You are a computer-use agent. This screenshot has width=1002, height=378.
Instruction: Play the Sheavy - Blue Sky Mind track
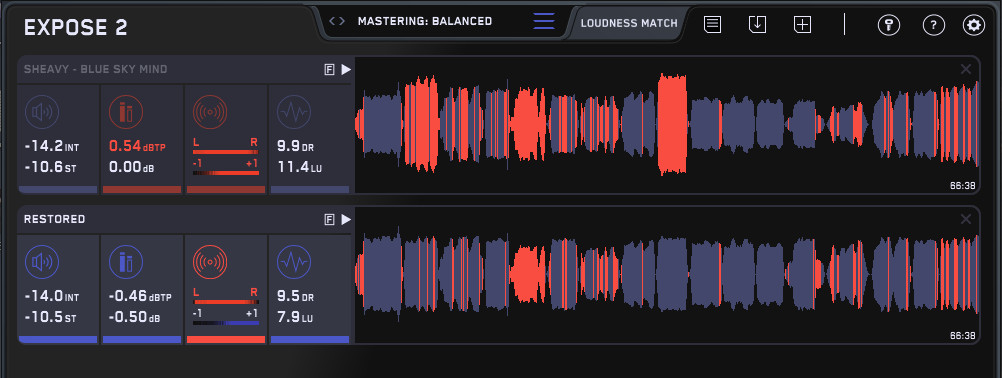click(346, 70)
